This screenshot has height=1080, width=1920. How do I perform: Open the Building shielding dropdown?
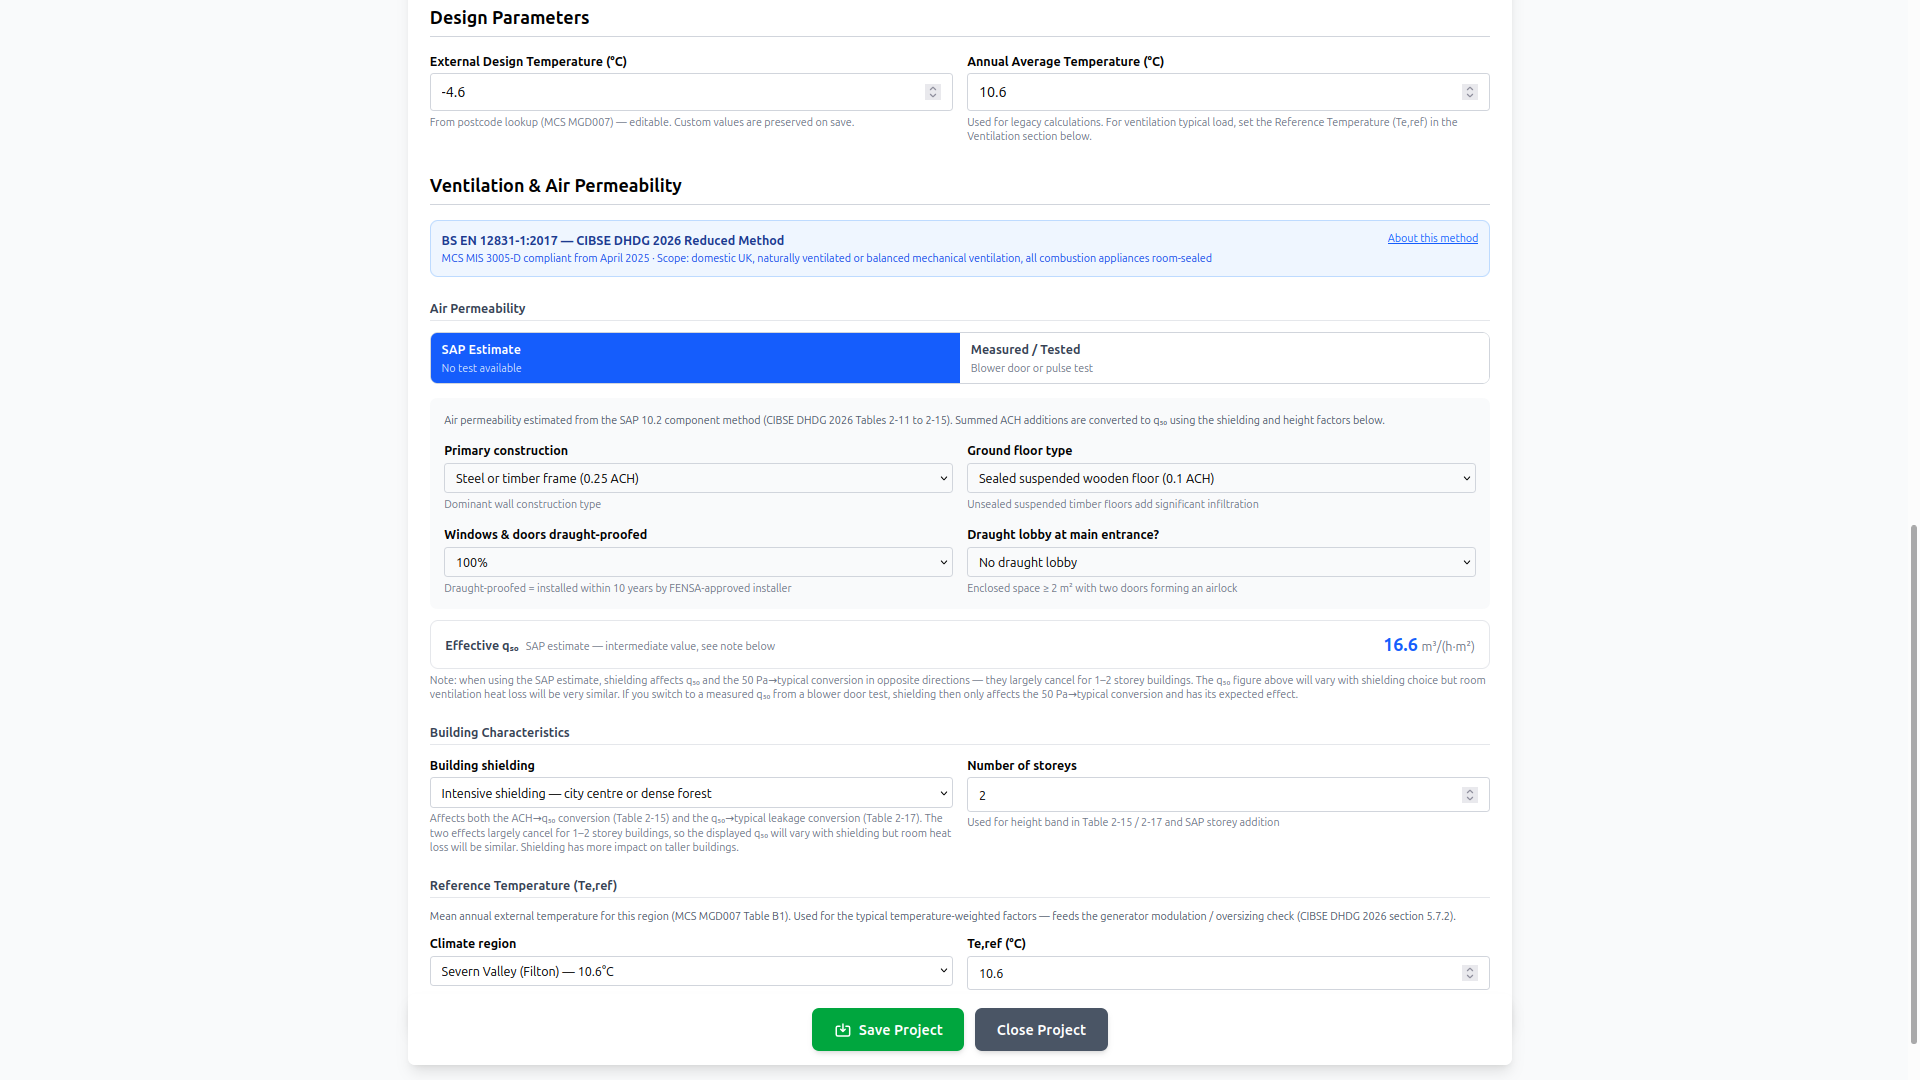[x=690, y=793]
